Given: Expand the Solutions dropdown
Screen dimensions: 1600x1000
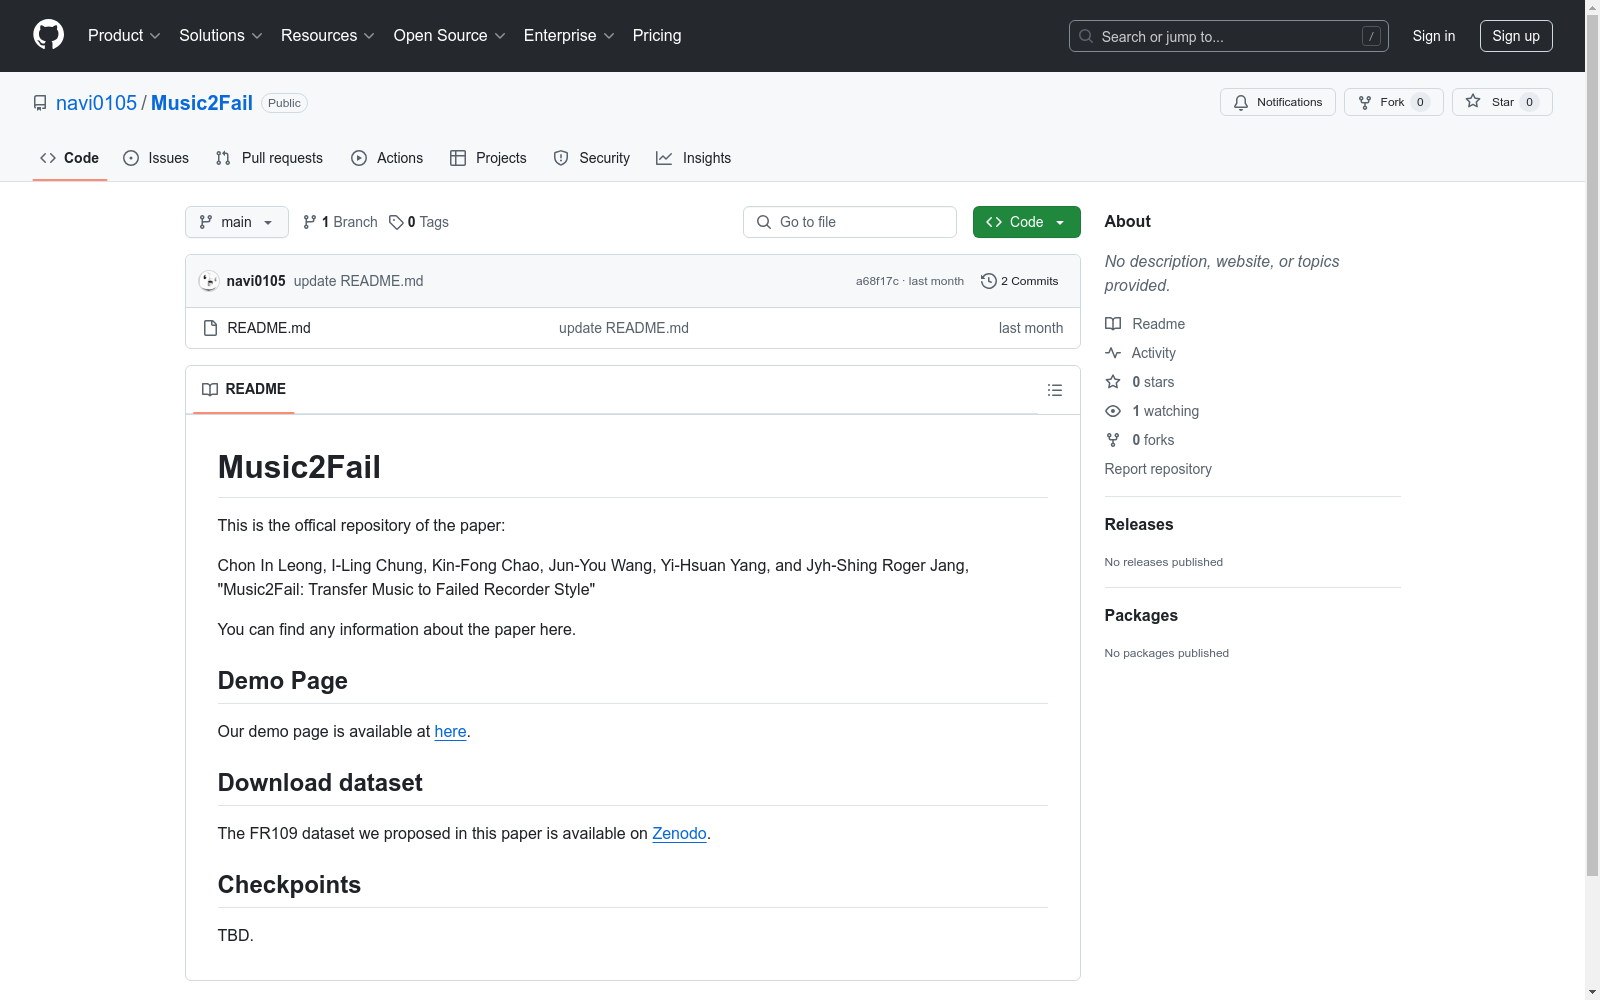Looking at the screenshot, I should [221, 36].
